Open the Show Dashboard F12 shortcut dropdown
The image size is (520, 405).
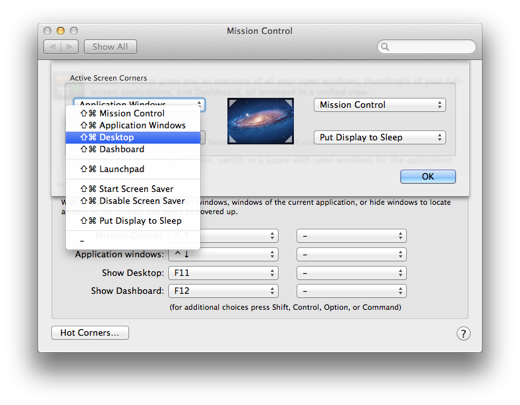(x=223, y=291)
